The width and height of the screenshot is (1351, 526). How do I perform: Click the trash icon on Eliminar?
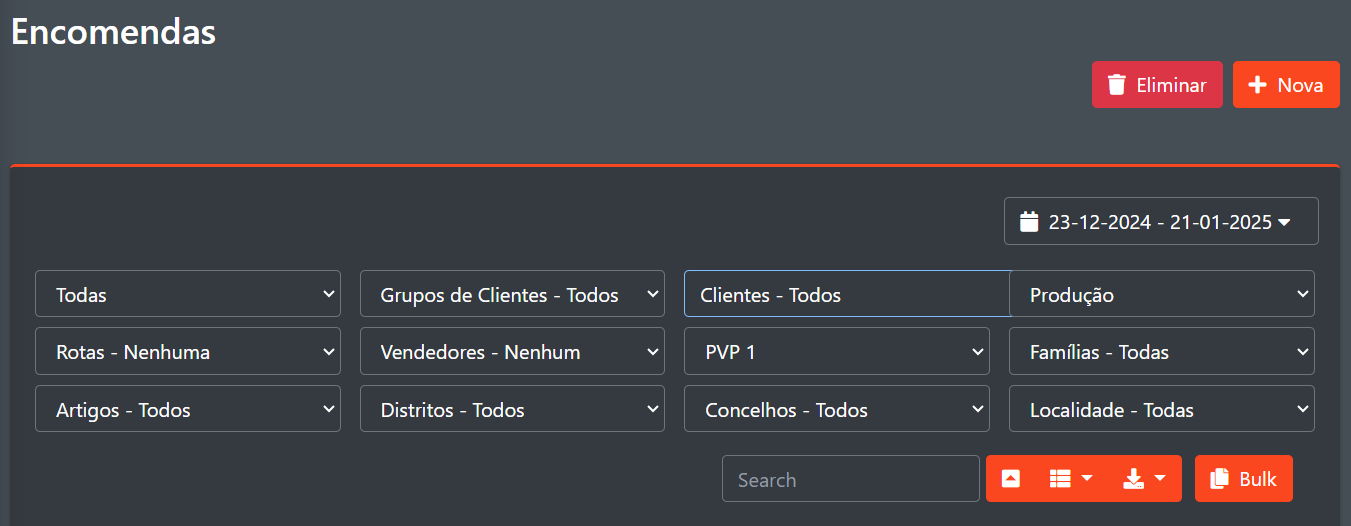(1117, 85)
